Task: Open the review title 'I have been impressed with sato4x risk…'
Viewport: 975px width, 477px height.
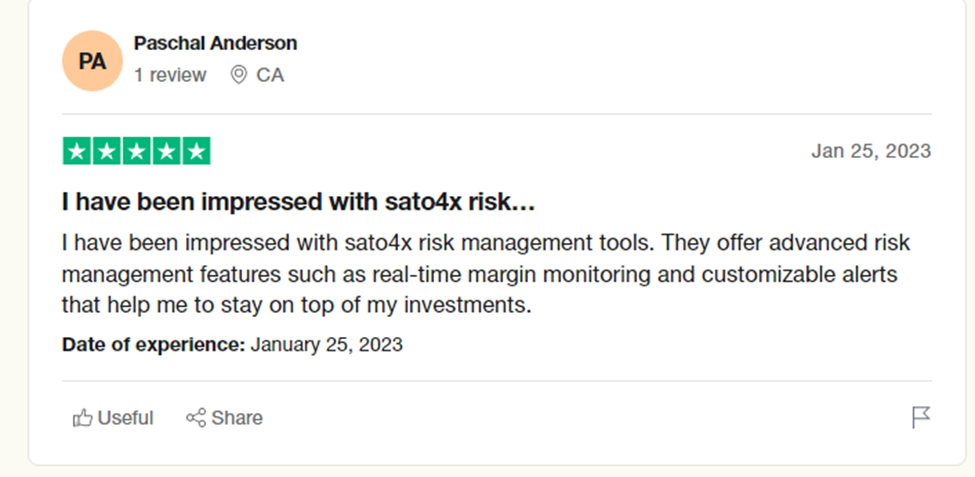Action: pos(298,203)
